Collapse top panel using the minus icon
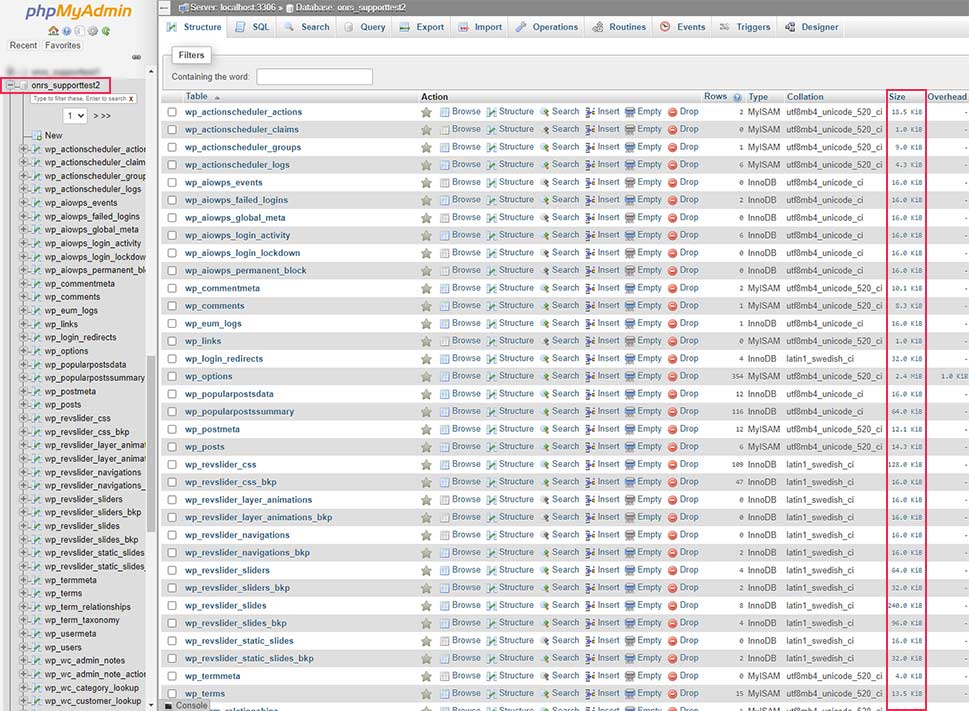969x711 pixels. click(x=164, y=7)
